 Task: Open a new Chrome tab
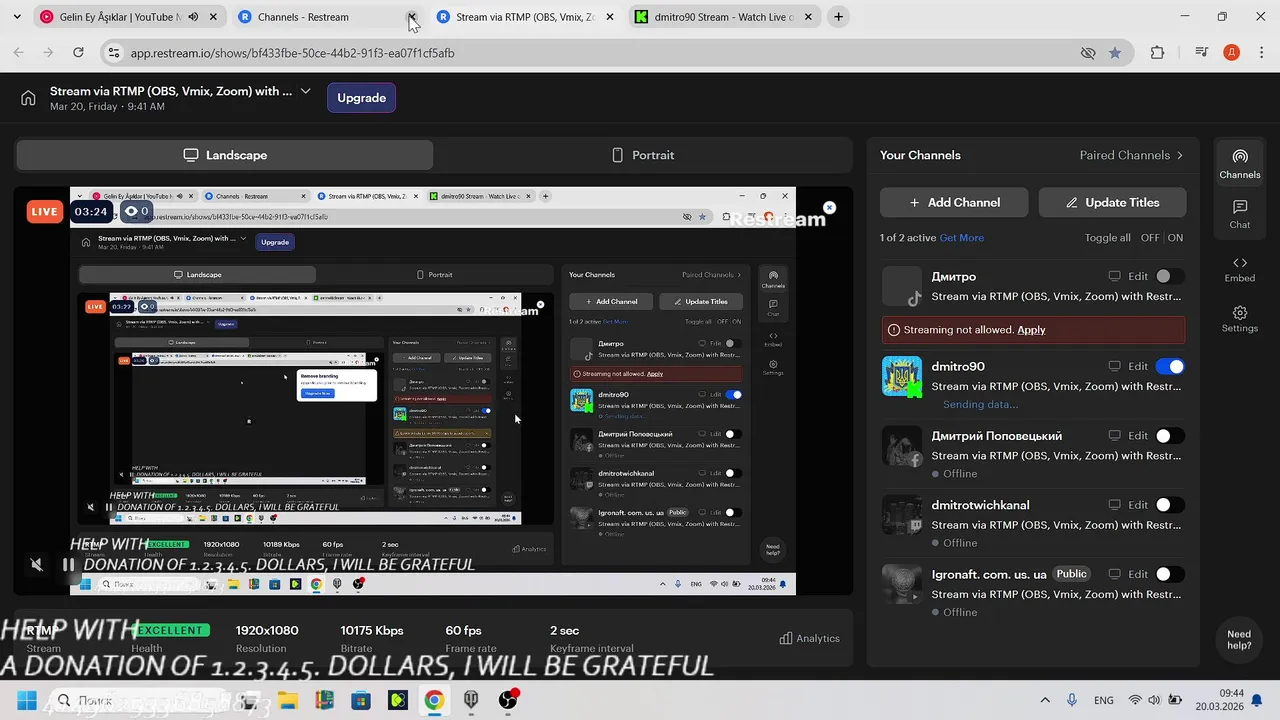[838, 17]
